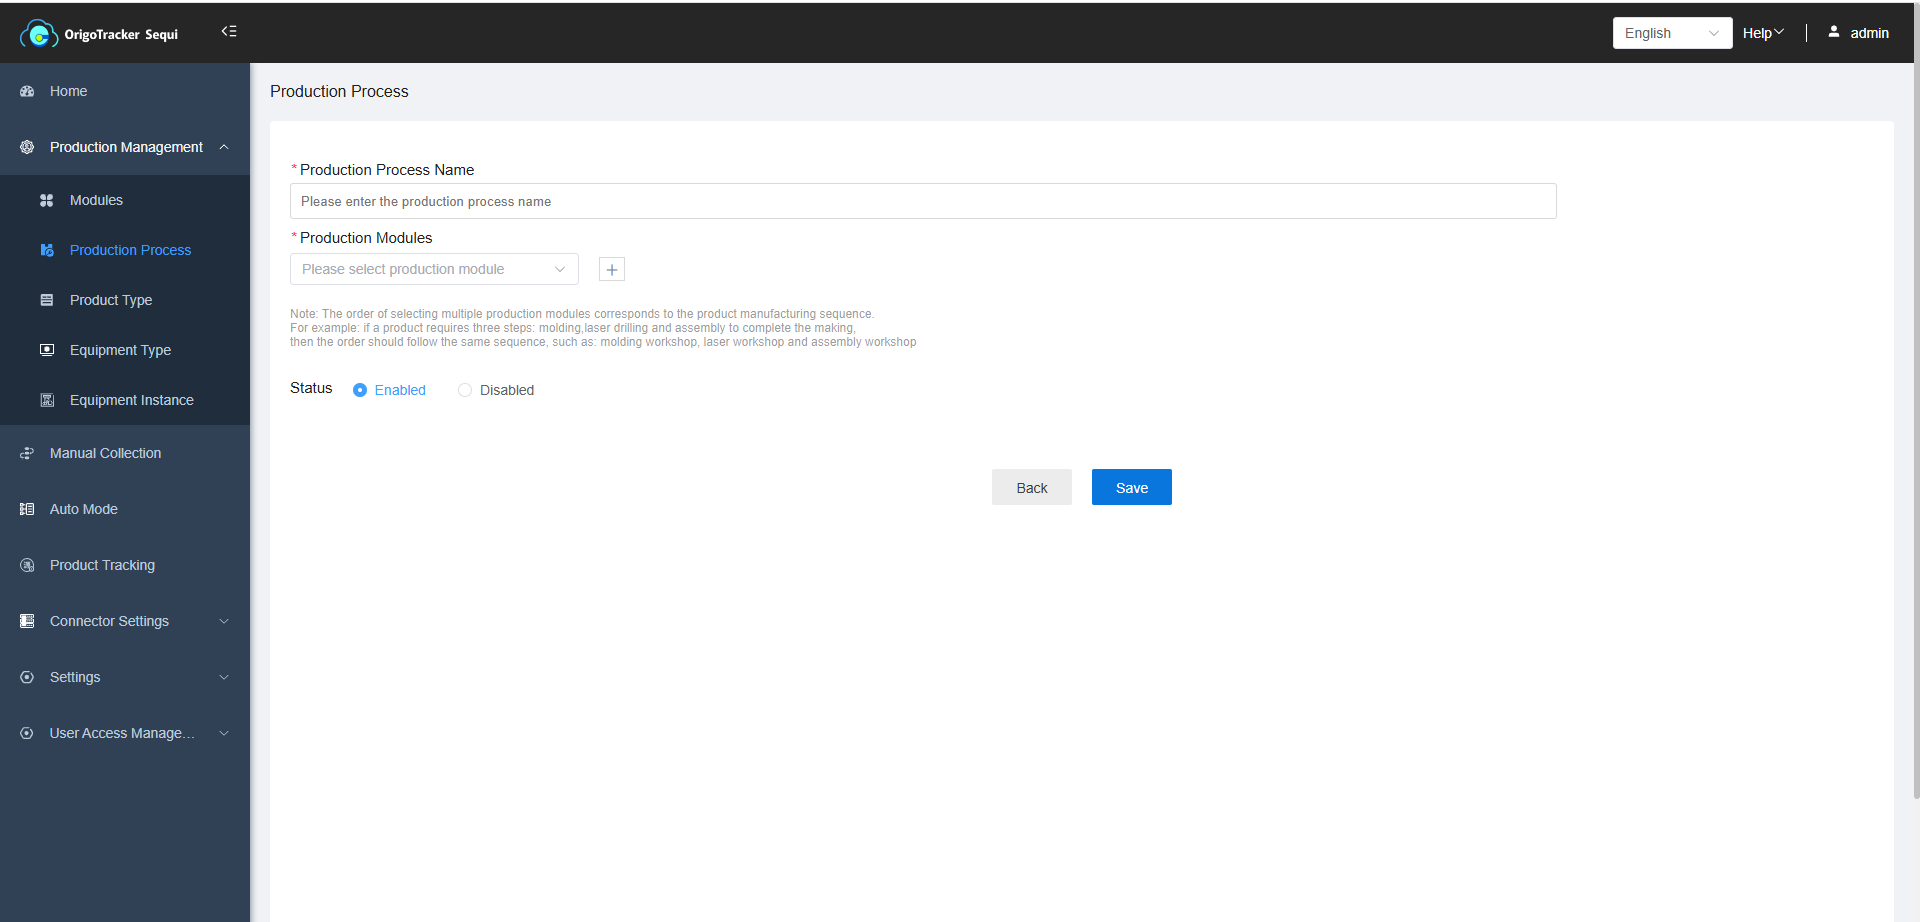Click the Production Process Name input field
The width and height of the screenshot is (1920, 922).
pyautogui.click(x=922, y=201)
